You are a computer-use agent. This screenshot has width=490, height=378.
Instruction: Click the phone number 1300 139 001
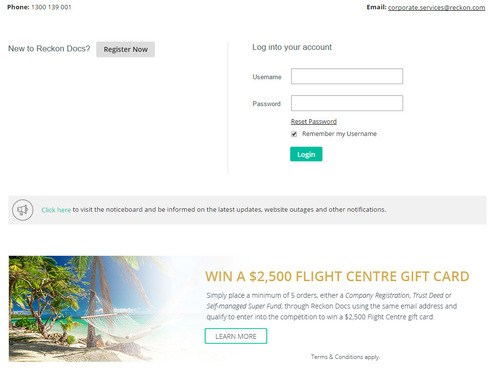[x=51, y=7]
